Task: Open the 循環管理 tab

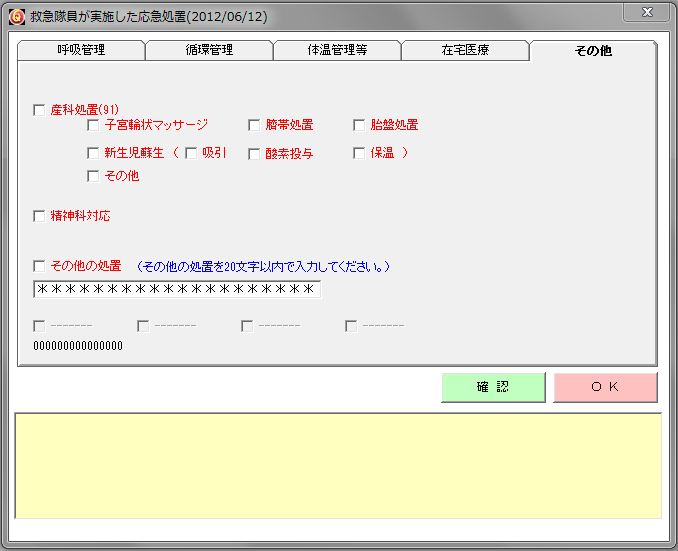Action: click(x=208, y=50)
